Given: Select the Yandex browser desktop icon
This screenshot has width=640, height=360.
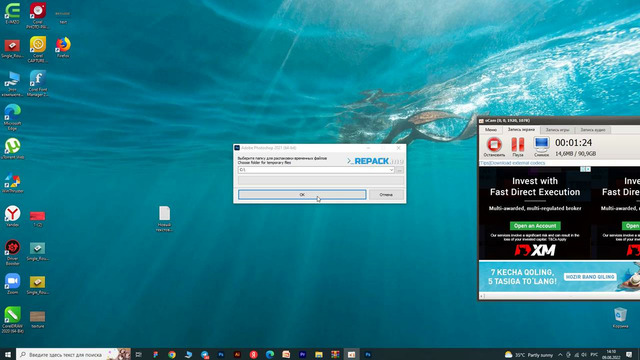Looking at the screenshot, I should pos(13,216).
